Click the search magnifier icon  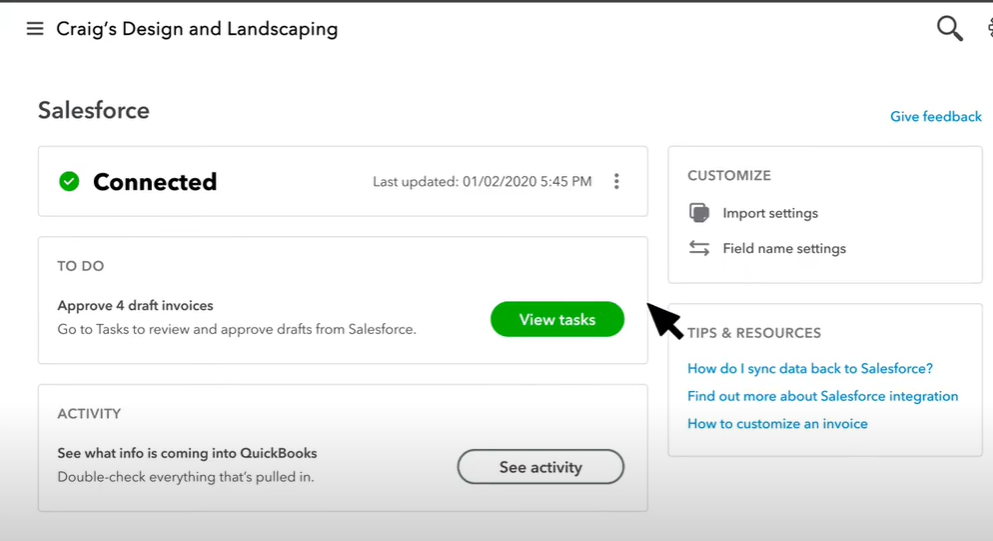point(949,29)
